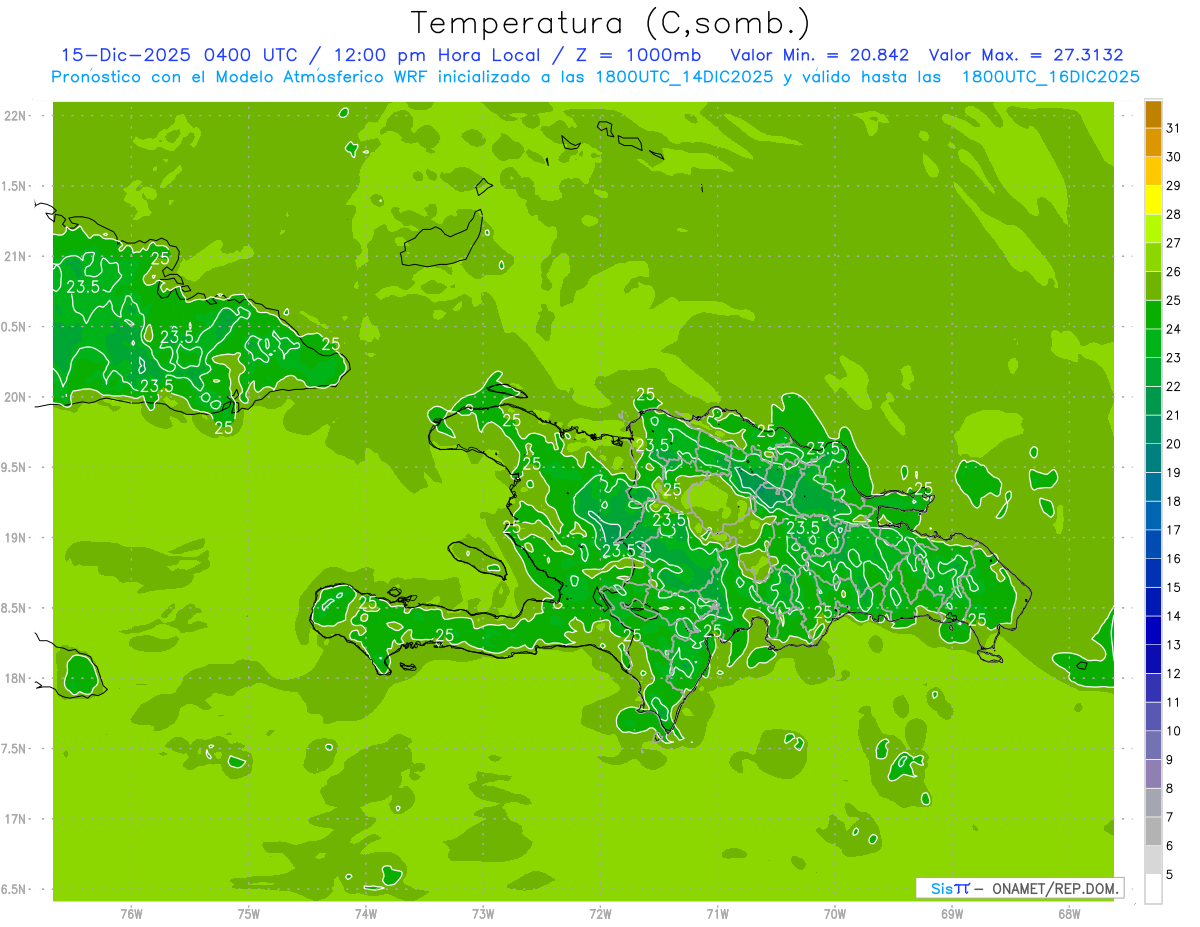Click the legend color band between 19 and 20
Image resolution: width=1200 pixels, height=927 pixels.
[1153, 458]
